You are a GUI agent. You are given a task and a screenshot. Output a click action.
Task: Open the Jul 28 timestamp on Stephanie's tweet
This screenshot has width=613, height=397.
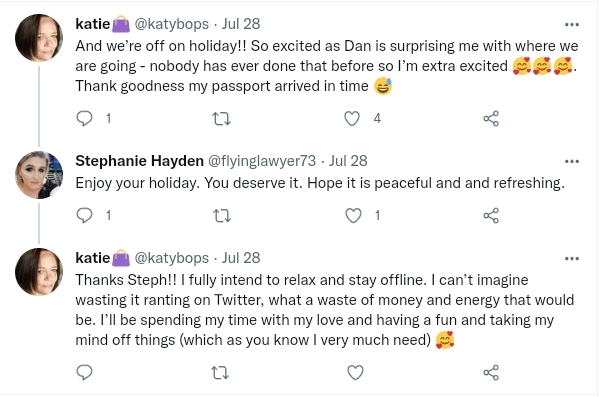(348, 161)
